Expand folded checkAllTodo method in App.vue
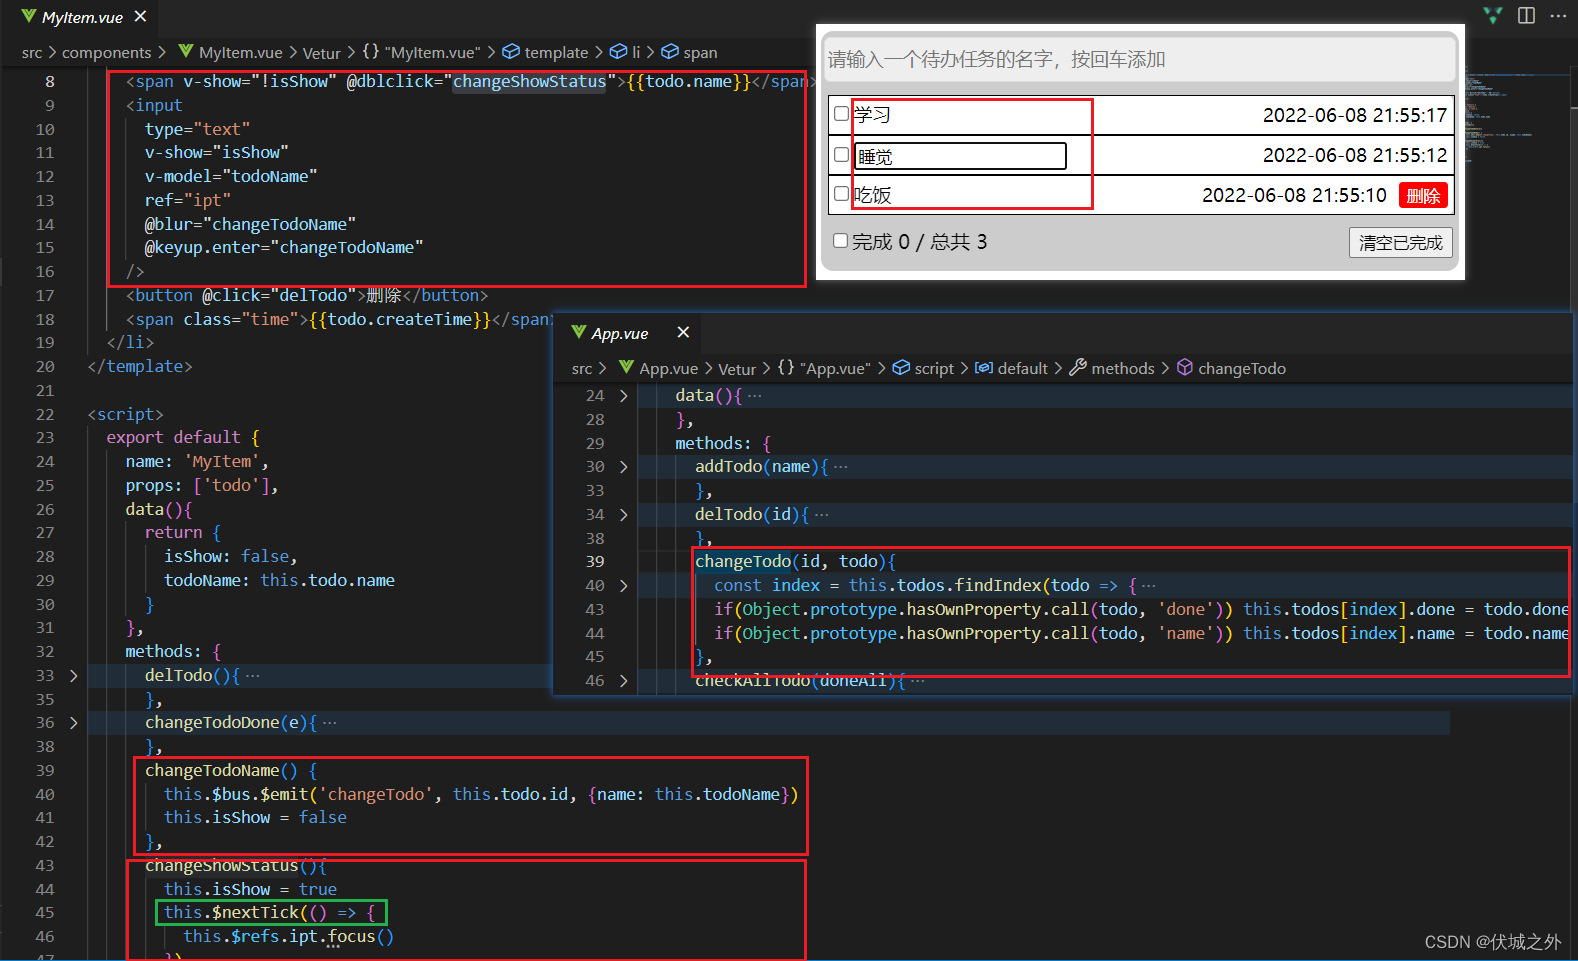This screenshot has height=961, width=1578. tap(624, 681)
